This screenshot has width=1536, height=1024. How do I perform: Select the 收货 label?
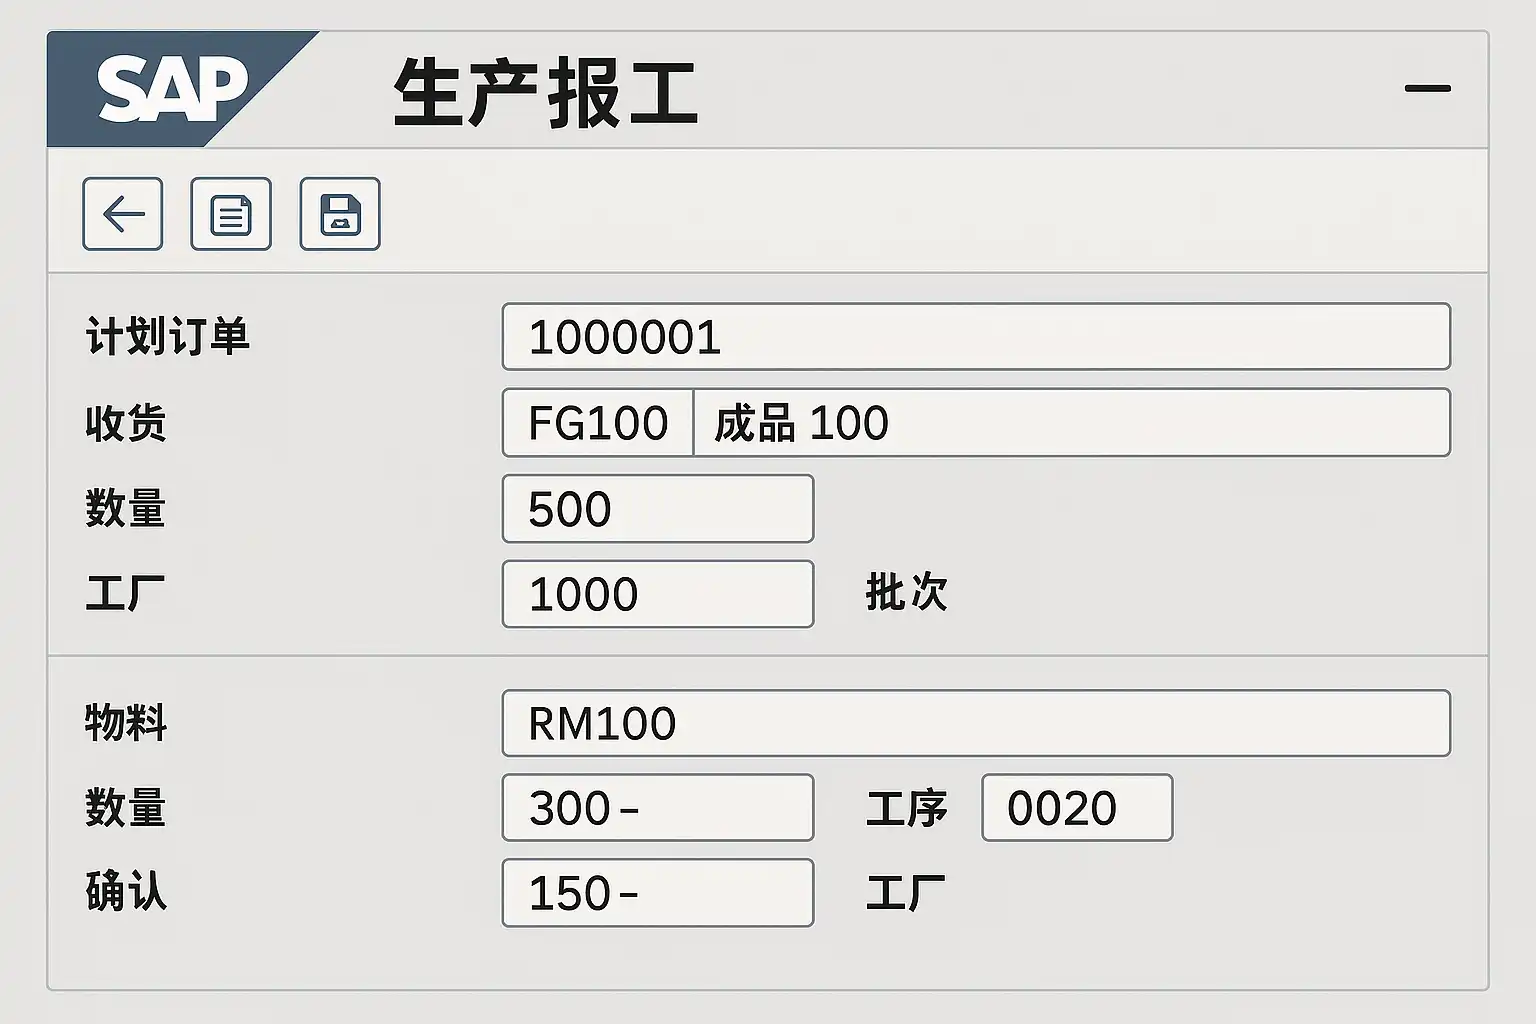(125, 423)
